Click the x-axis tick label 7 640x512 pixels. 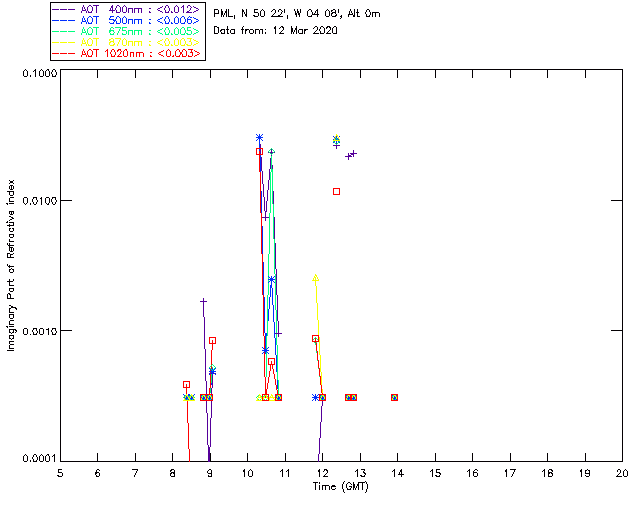pyautogui.click(x=135, y=473)
